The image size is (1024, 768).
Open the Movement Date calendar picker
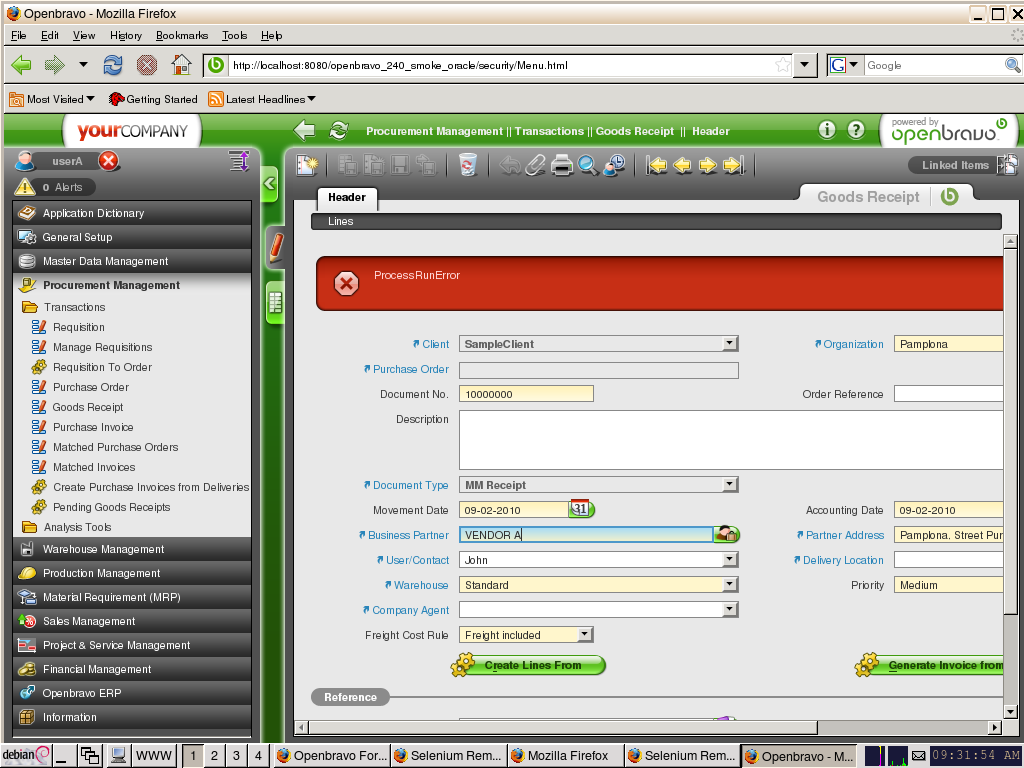coord(581,509)
